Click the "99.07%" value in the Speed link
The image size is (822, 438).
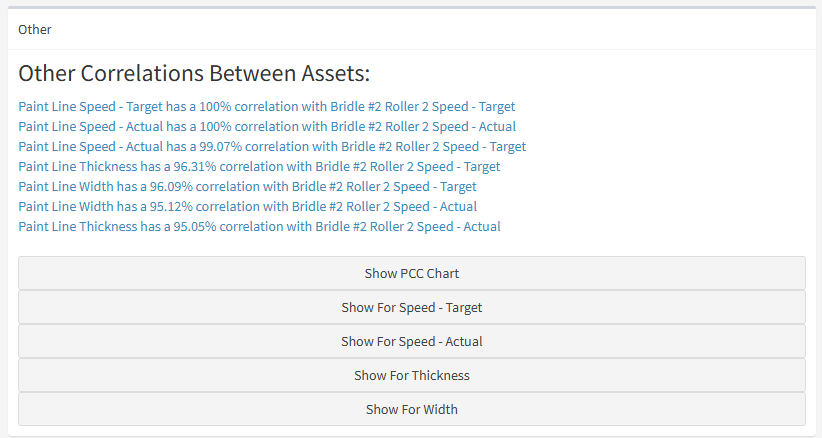[x=221, y=146]
